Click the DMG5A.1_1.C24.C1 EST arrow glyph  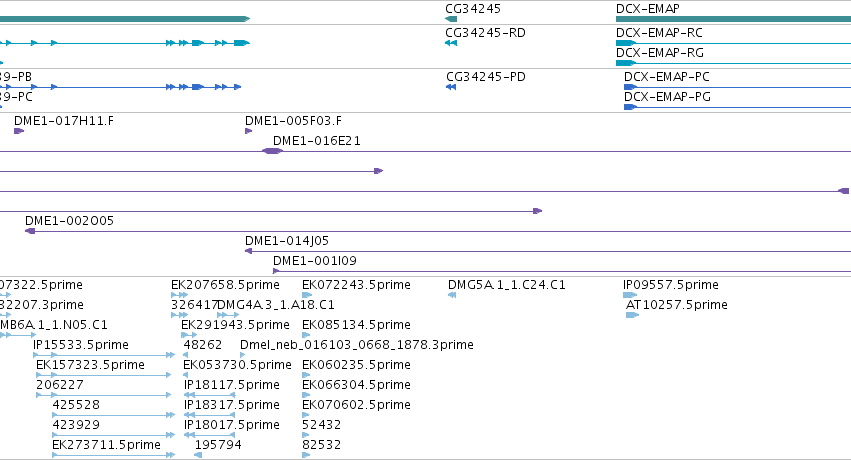[452, 295]
